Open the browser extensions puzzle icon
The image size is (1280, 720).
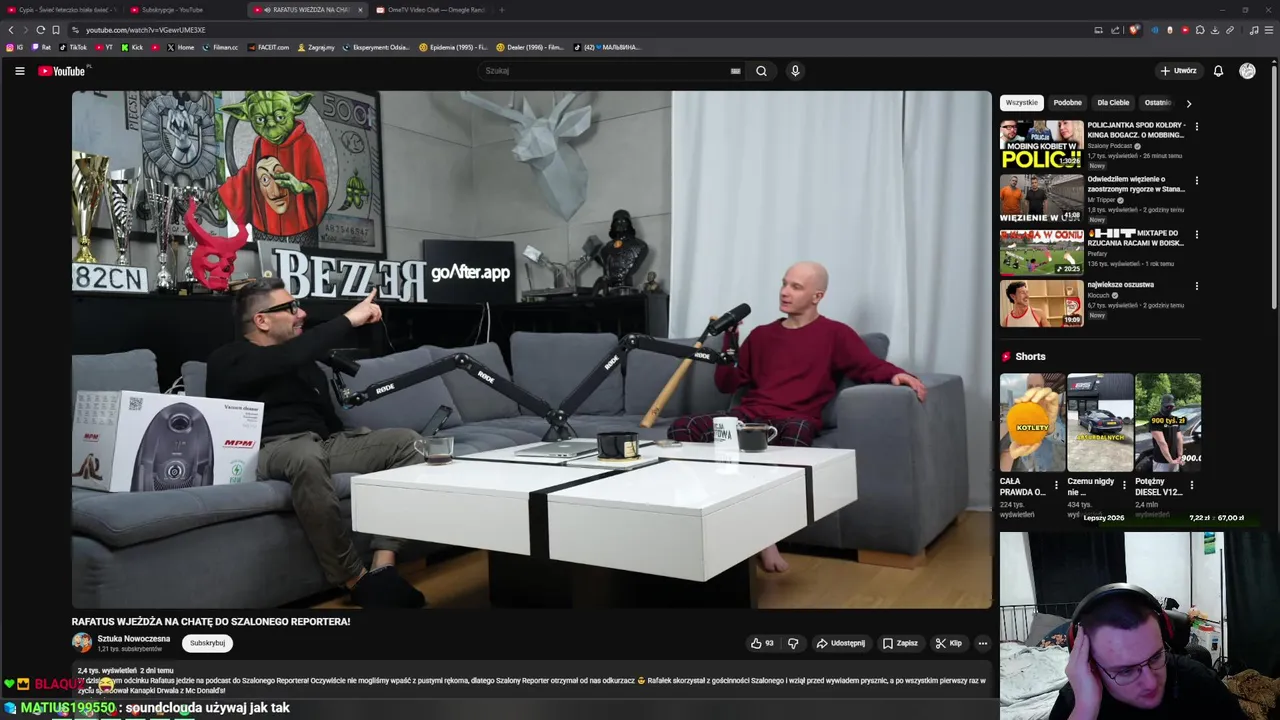pos(1200,30)
